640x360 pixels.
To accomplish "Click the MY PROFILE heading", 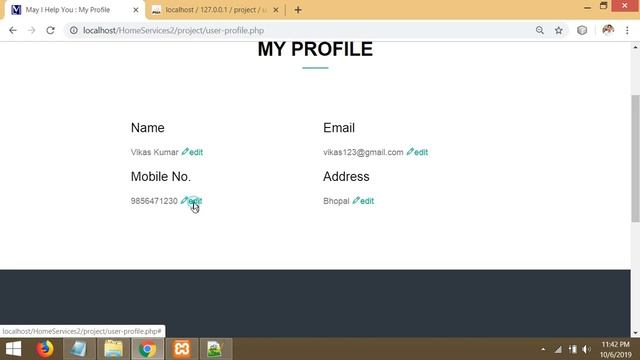I will coord(315,49).
